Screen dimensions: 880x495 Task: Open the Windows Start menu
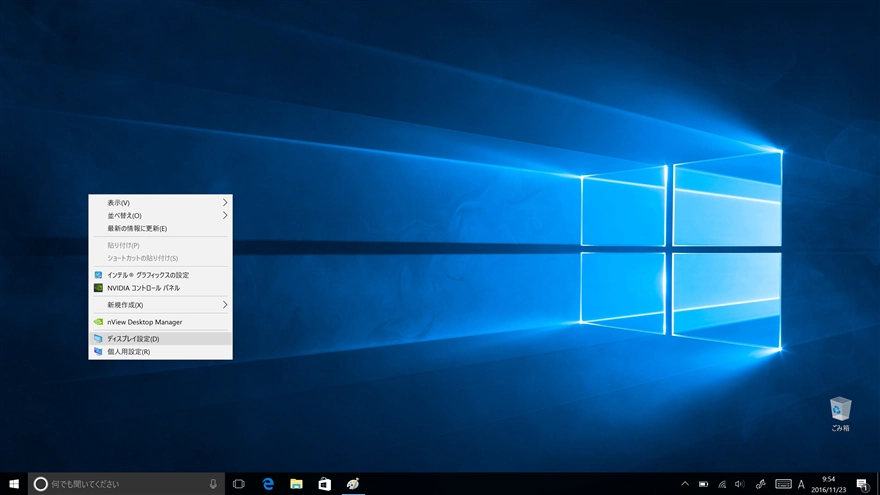pos(14,484)
